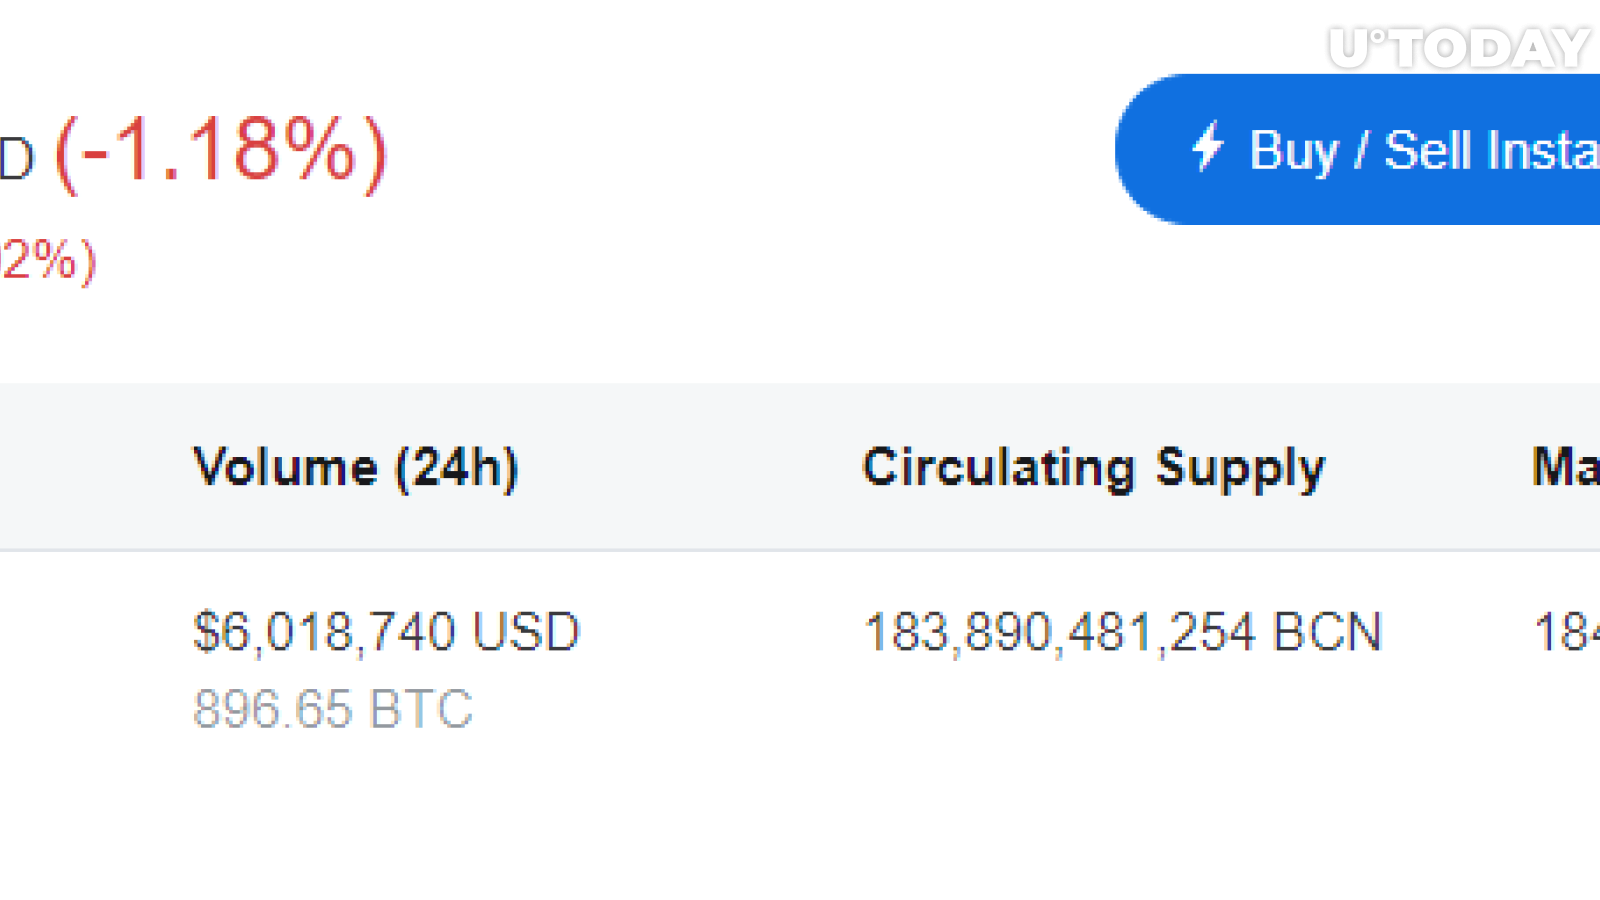Click the Circulating Supply column header
Viewport: 1600px width, 900px height.
pyautogui.click(x=1094, y=468)
